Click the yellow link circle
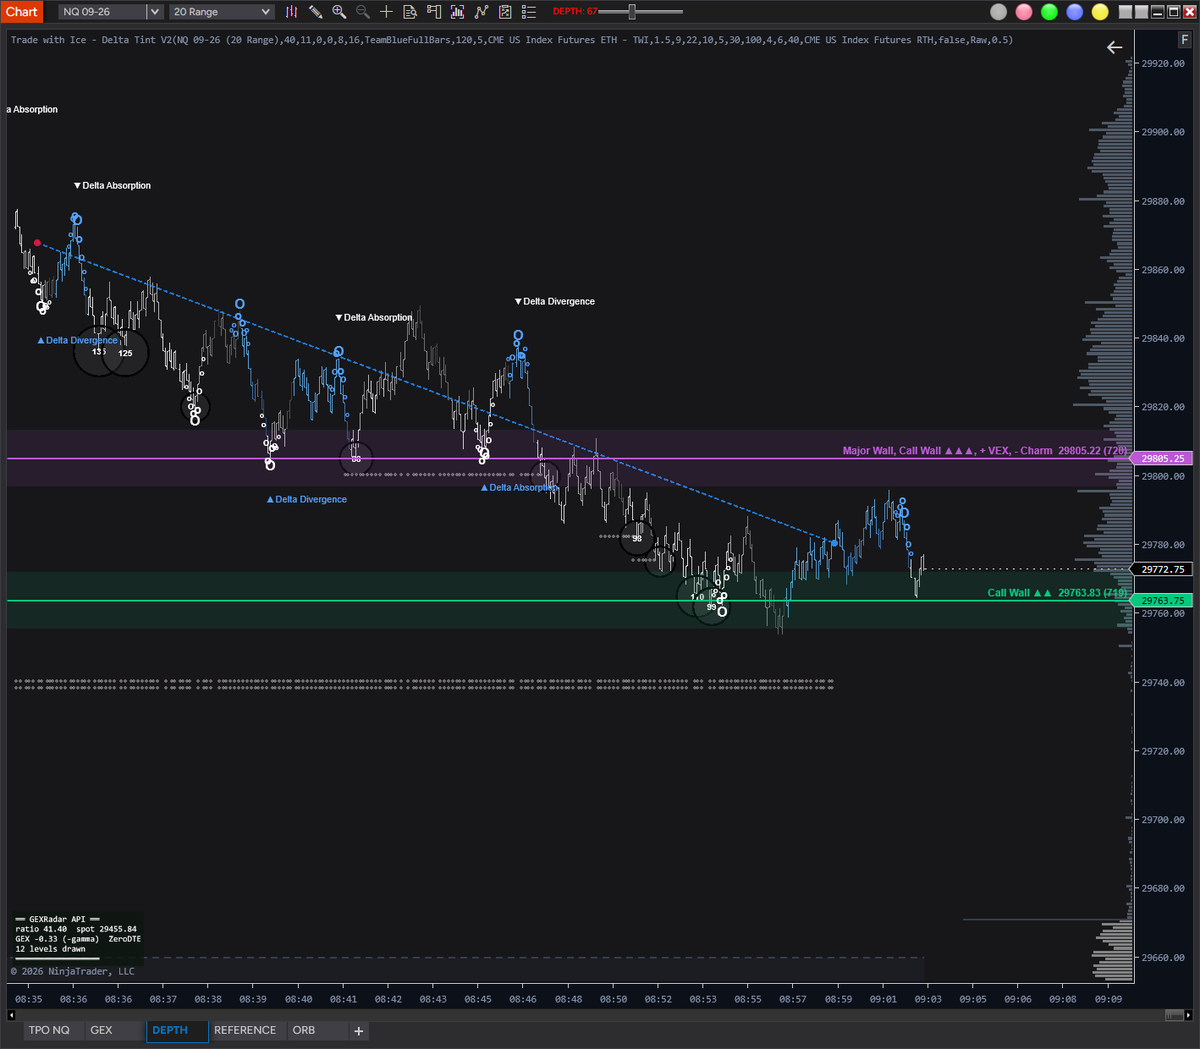 point(1100,12)
